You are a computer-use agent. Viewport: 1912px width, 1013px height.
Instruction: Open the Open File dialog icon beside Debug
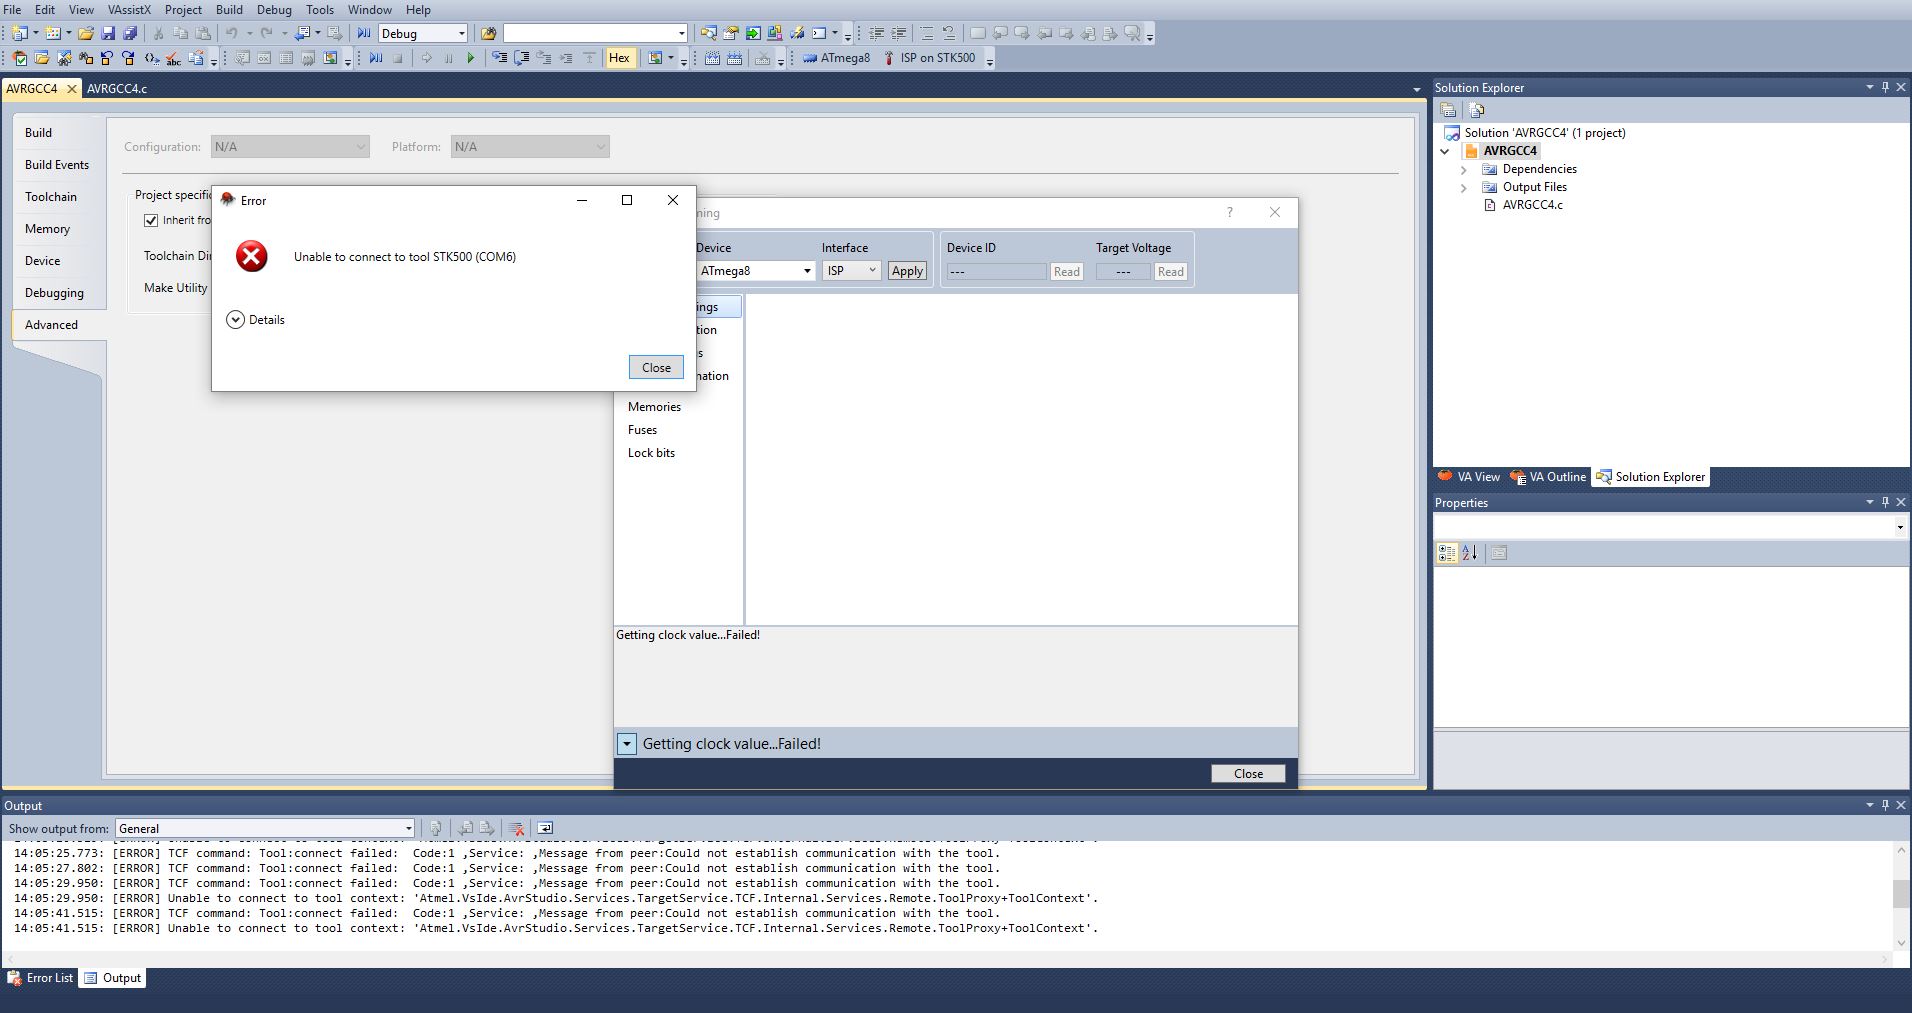tap(489, 33)
